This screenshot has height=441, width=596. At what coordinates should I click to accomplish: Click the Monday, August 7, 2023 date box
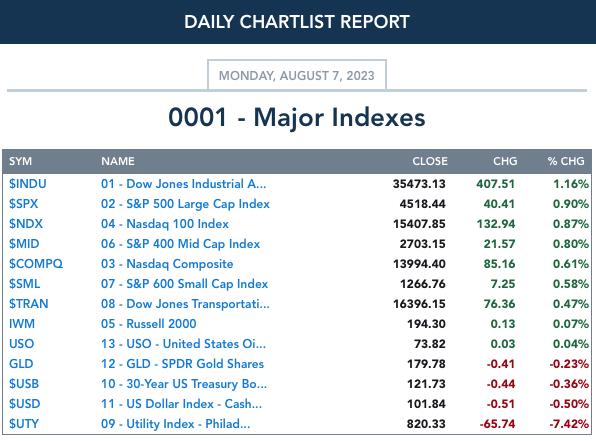tap(297, 75)
